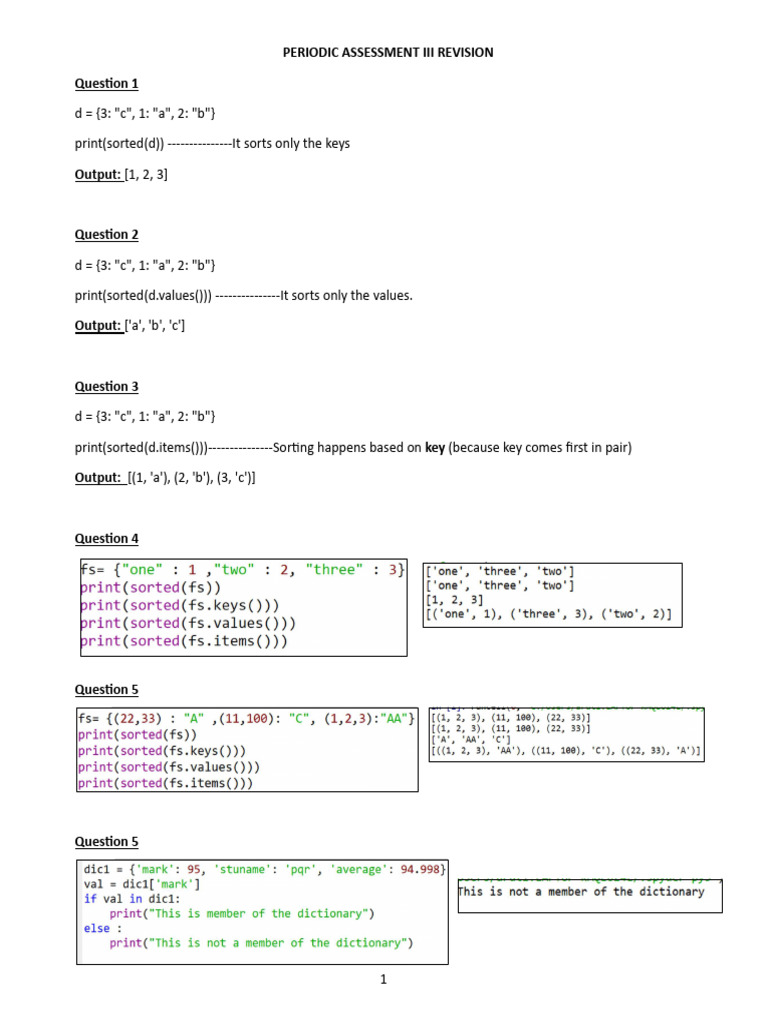Image resolution: width=768 pixels, height=1024 pixels.
Task: Click code line "if val in dic1:"
Action: (x=132, y=899)
